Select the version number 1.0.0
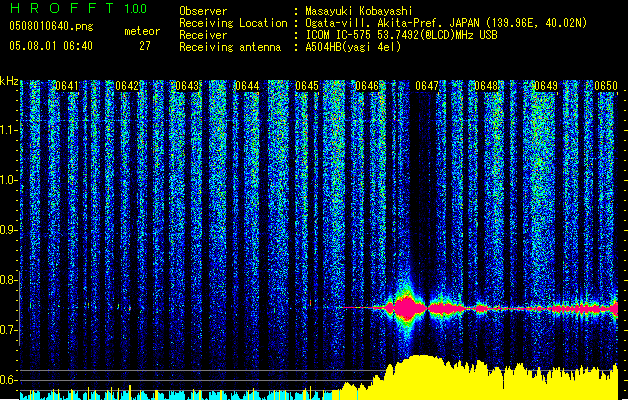Viewport: 629px width, 400px height. (x=136, y=8)
